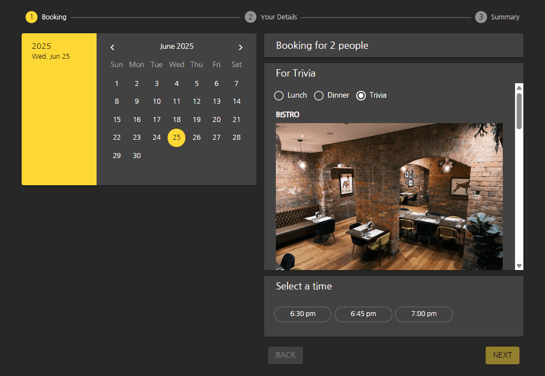Select June 24 on the calendar

(157, 138)
